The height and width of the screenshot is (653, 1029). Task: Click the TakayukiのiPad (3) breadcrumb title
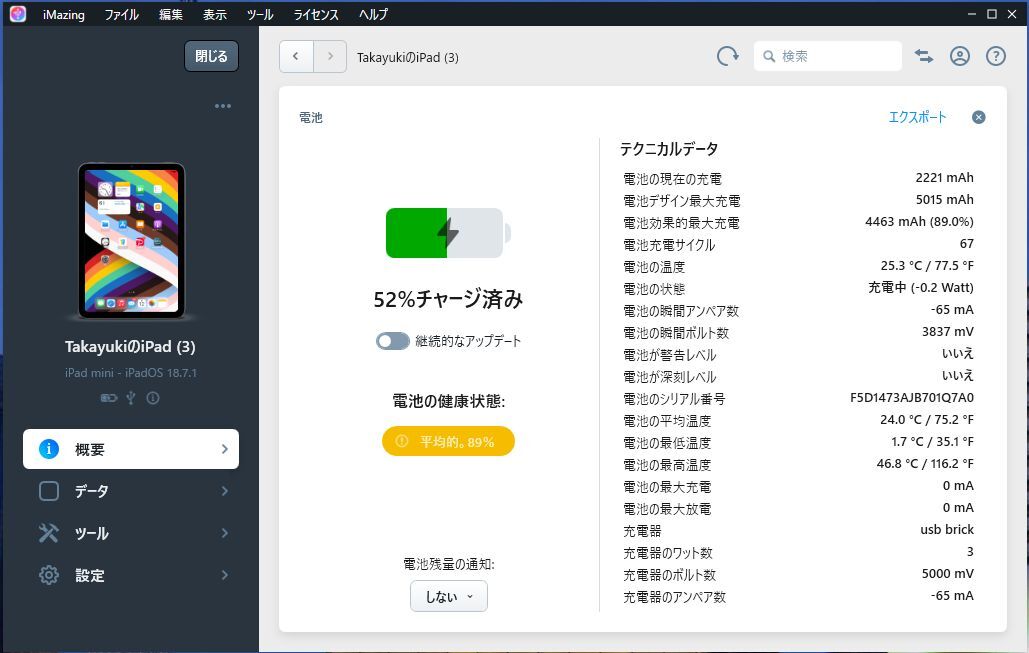click(408, 58)
